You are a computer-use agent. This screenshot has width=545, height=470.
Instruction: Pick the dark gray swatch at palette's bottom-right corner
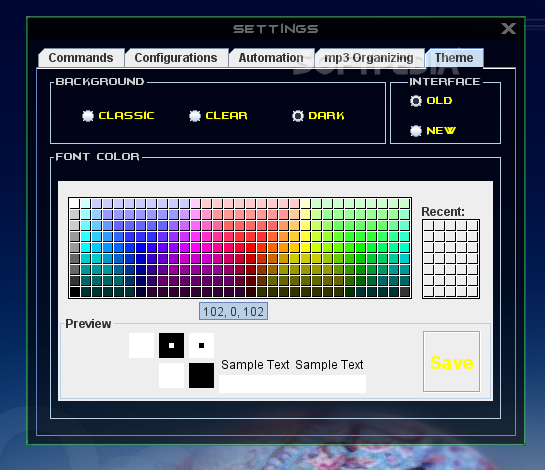click(x=405, y=292)
